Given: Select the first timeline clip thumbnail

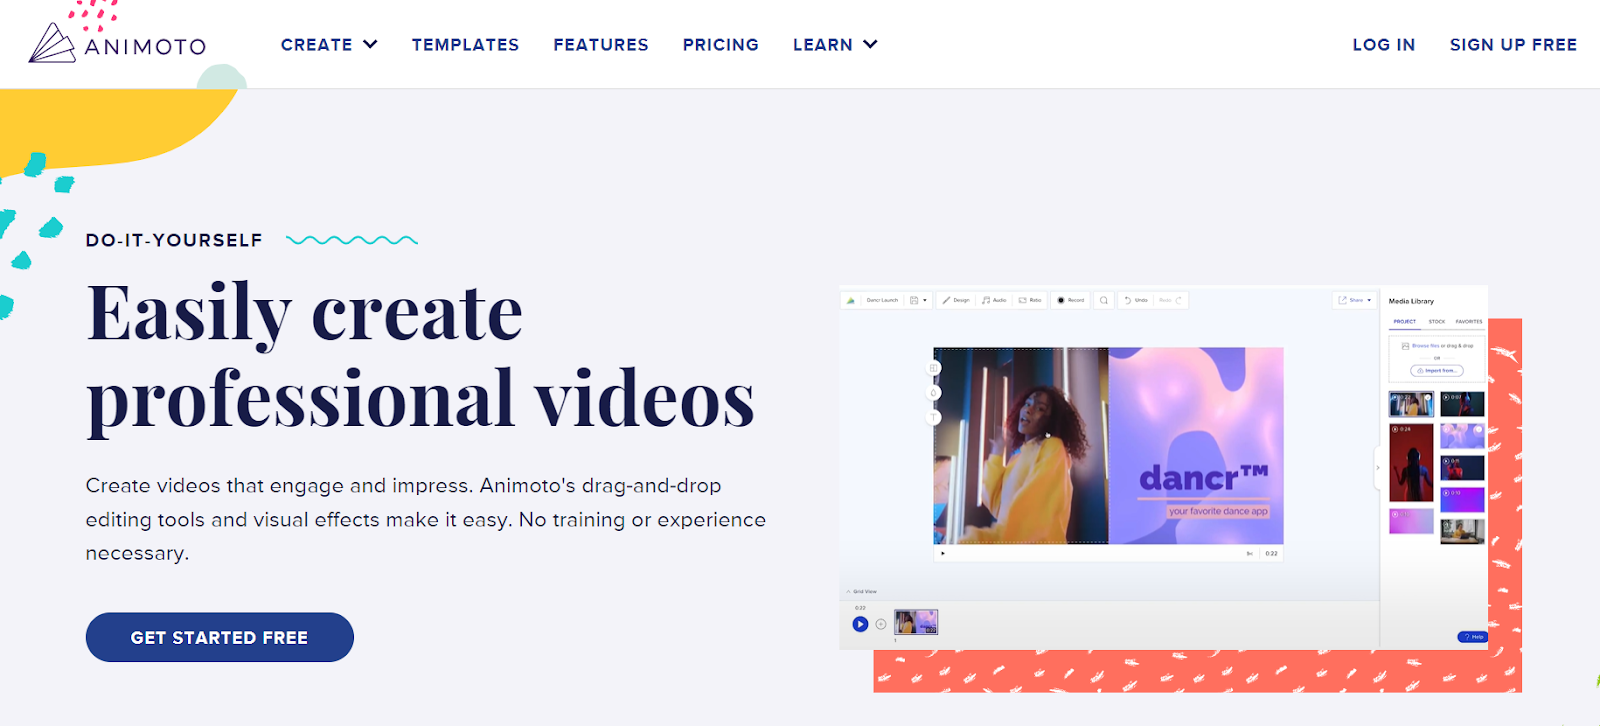Looking at the screenshot, I should click(916, 622).
